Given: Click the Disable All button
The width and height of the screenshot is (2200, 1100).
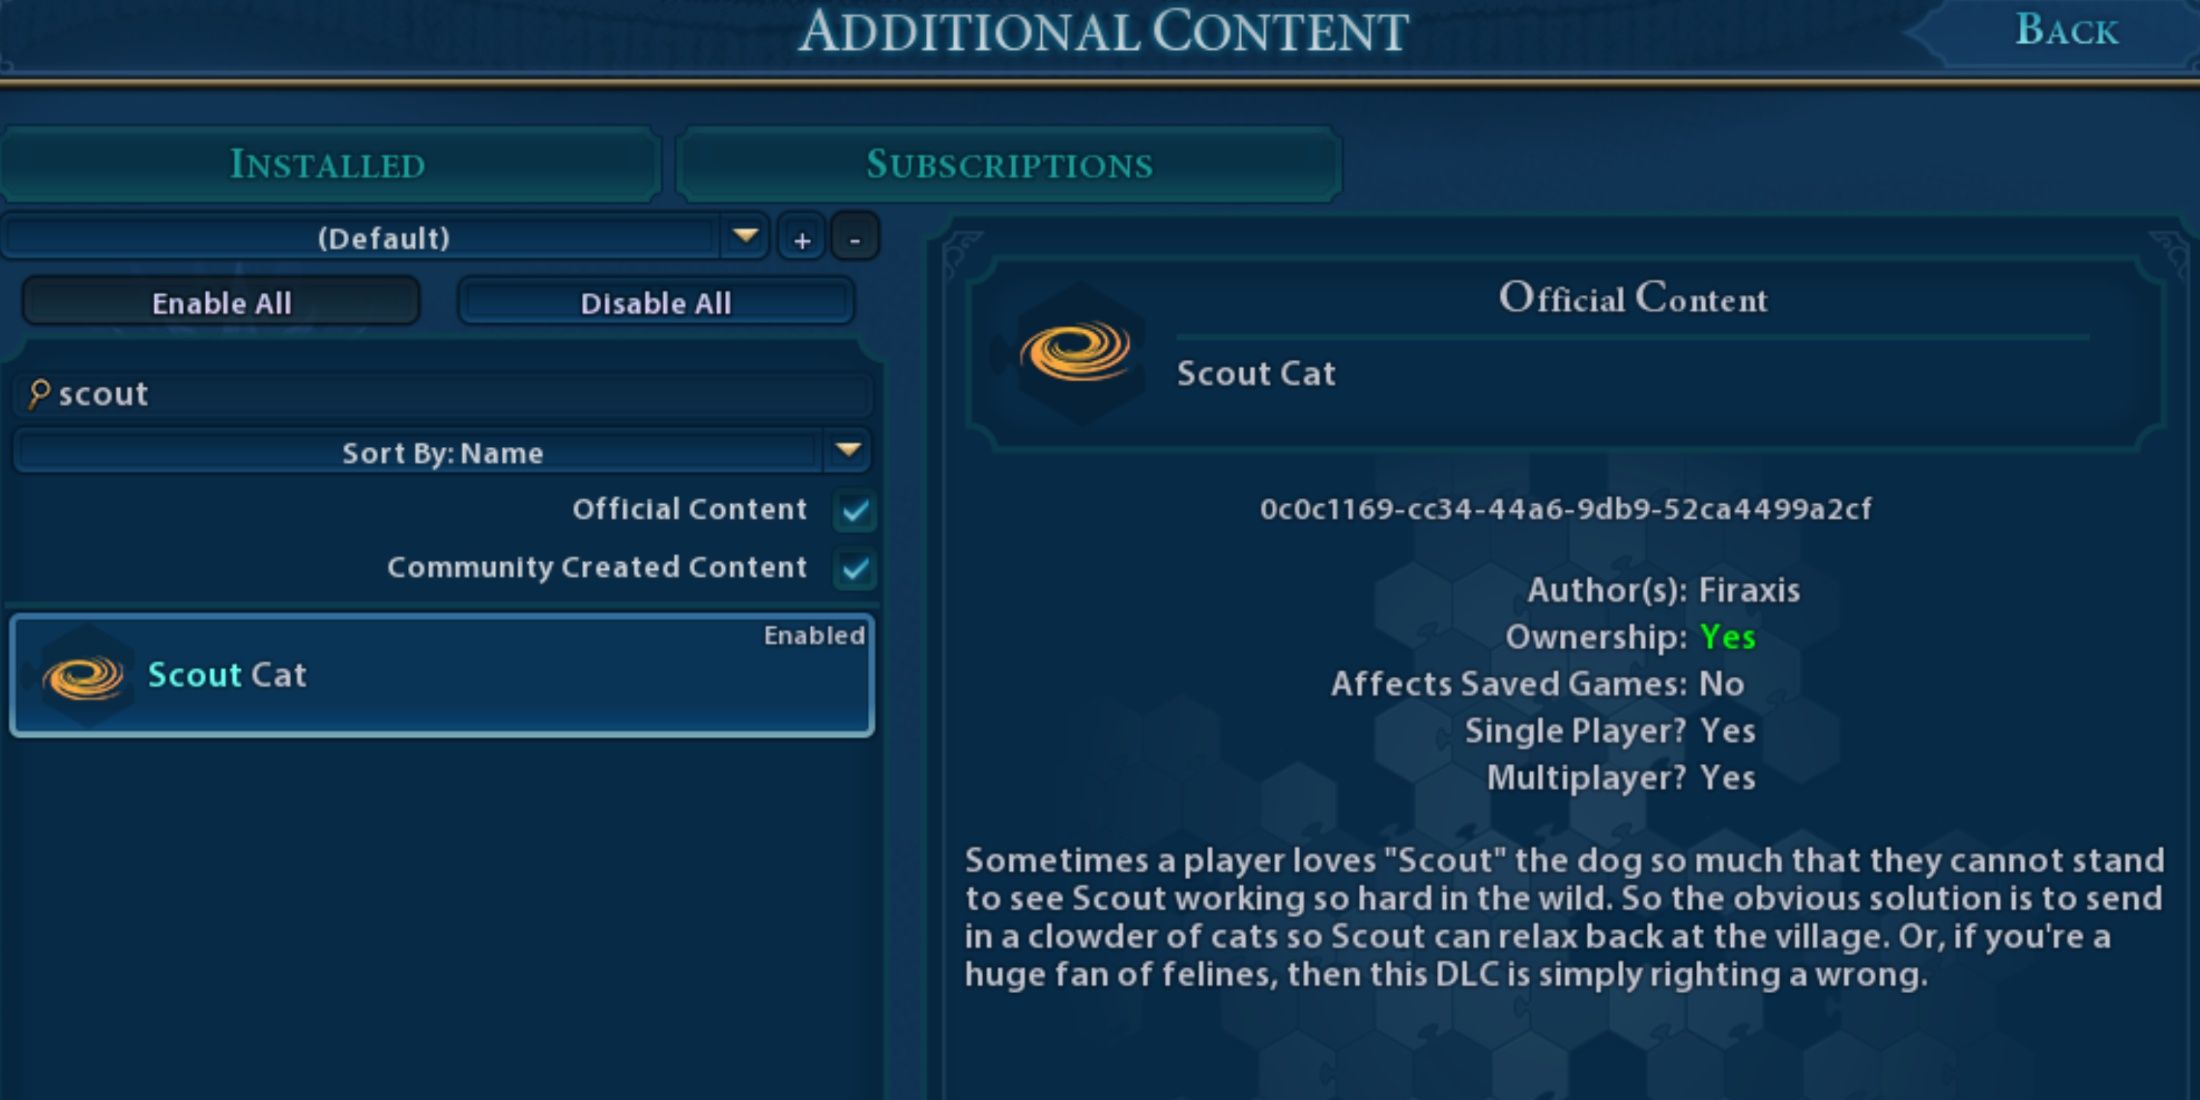Looking at the screenshot, I should coord(655,303).
